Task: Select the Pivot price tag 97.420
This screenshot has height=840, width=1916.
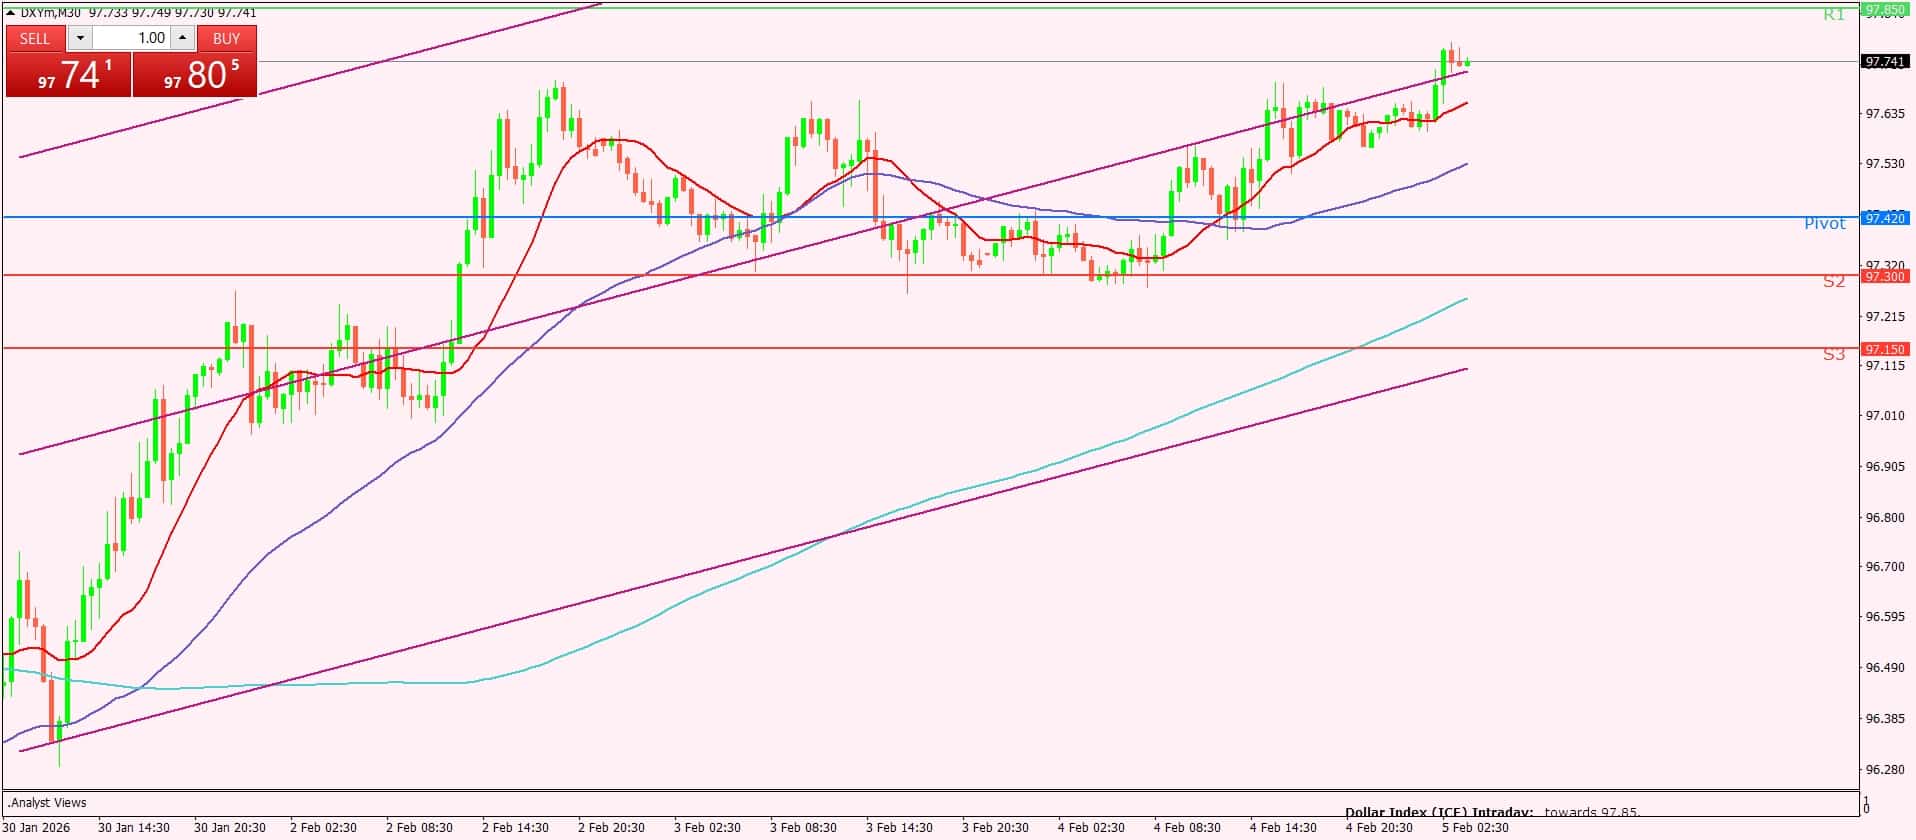Action: [x=1884, y=218]
